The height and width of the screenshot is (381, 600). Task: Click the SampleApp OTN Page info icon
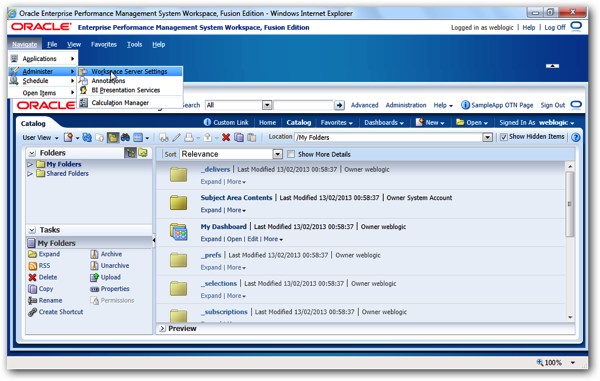[x=465, y=105]
